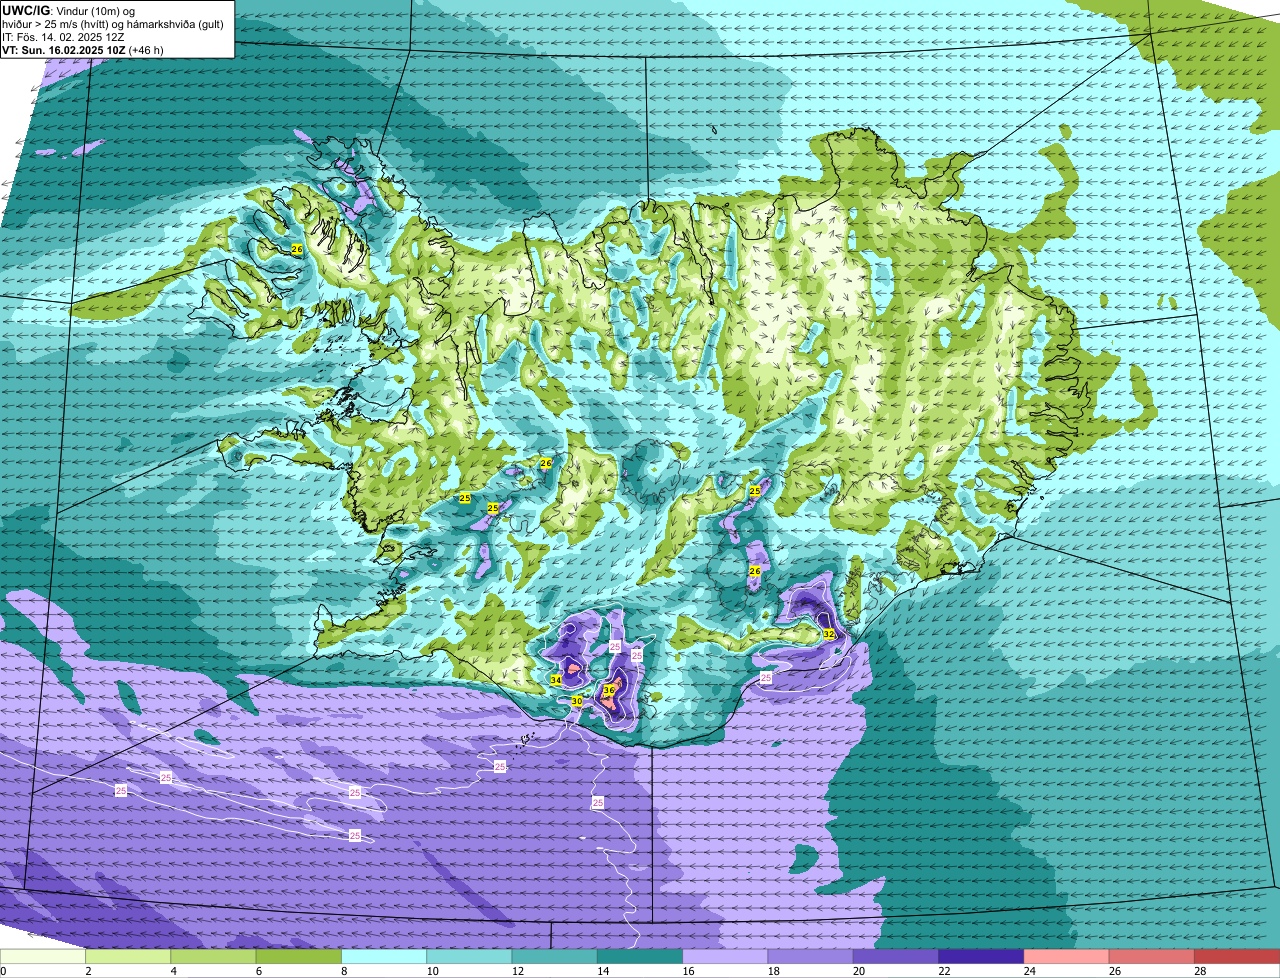Pick the 22–24 m/s dark indigo legend swatch
The image size is (1280, 978).
click(981, 957)
